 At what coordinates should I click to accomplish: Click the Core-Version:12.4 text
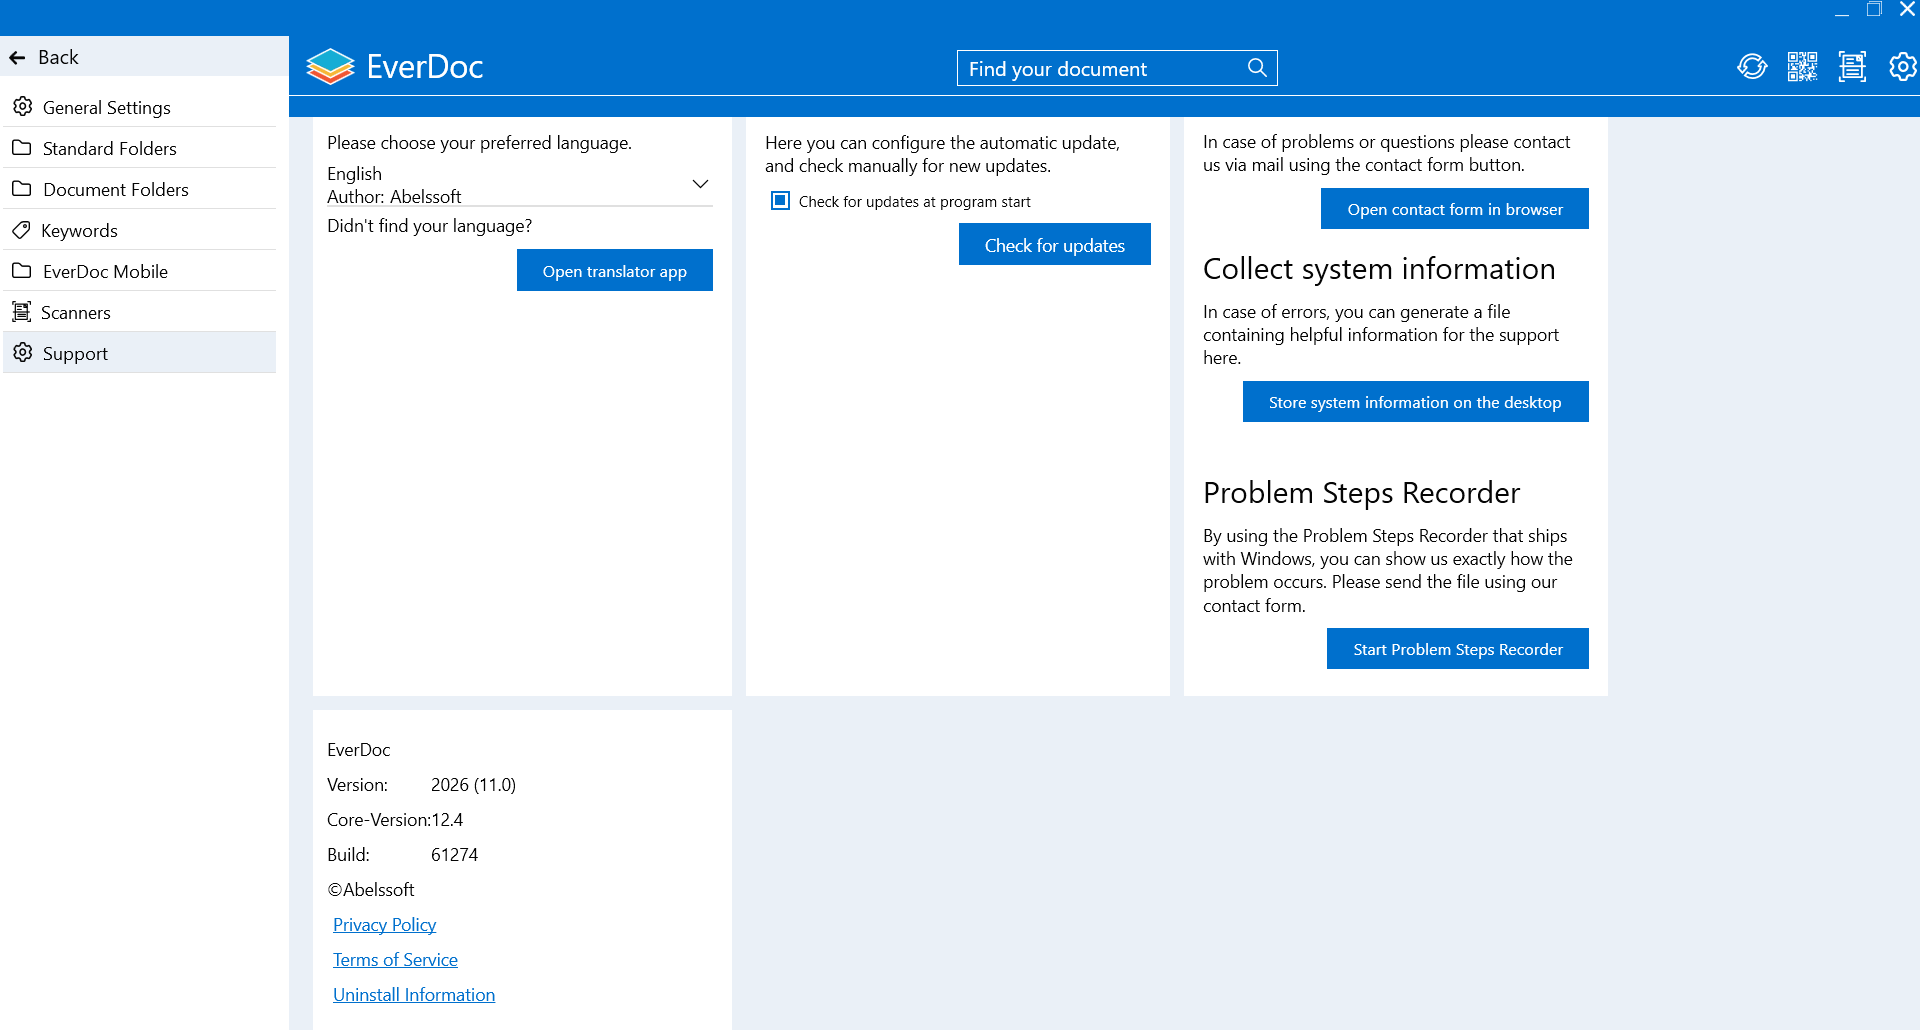click(x=395, y=820)
